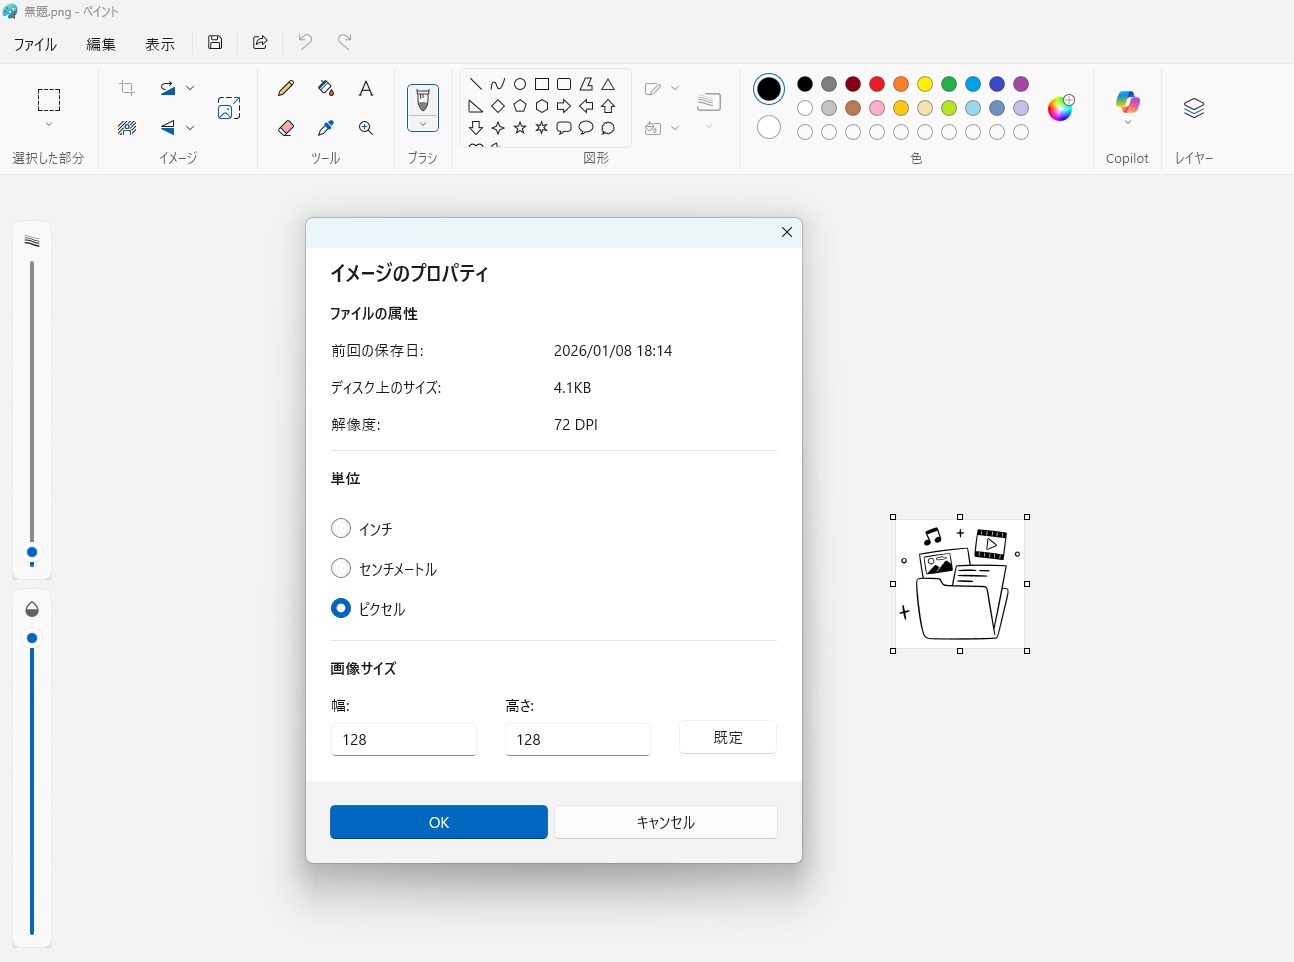Open the Edit colors wheel

click(x=1061, y=107)
